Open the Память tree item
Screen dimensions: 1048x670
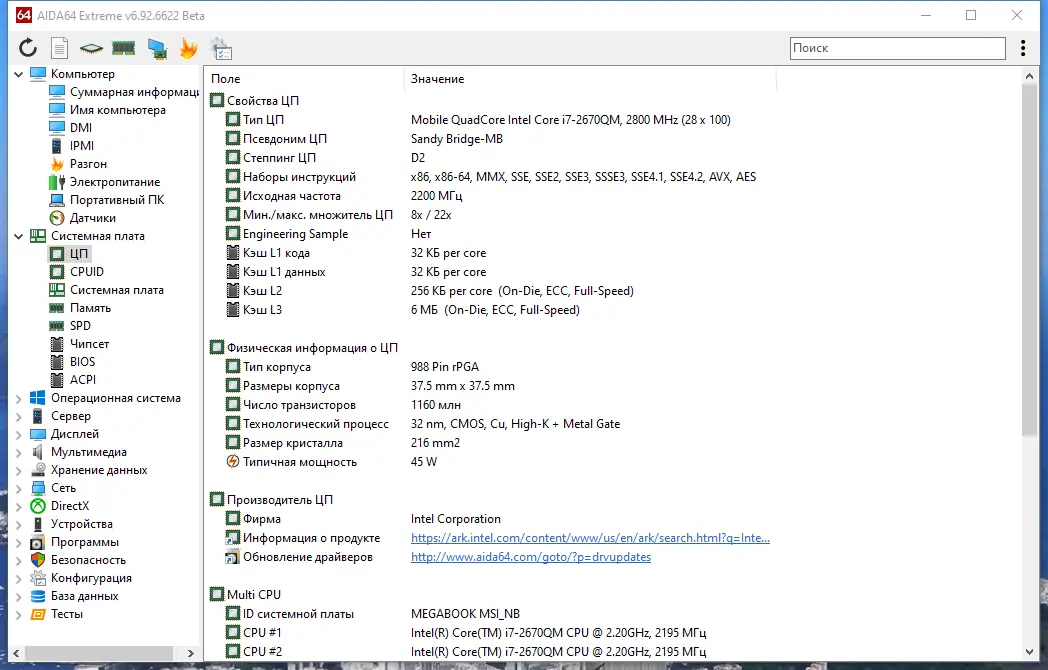(80, 308)
